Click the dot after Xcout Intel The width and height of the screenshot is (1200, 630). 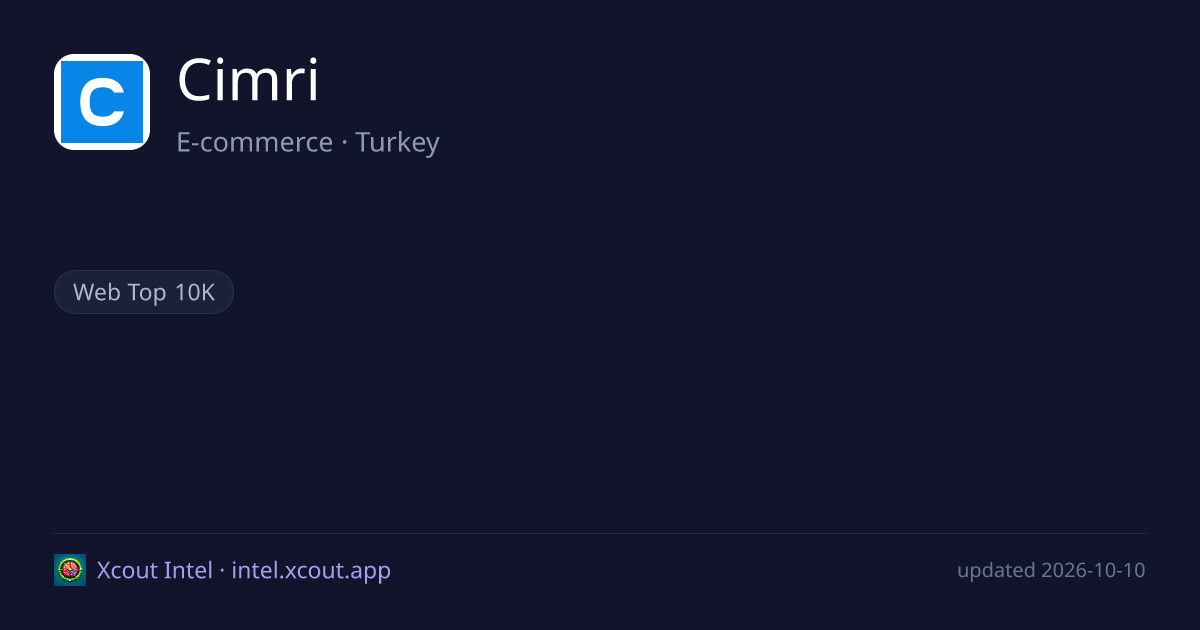222,571
